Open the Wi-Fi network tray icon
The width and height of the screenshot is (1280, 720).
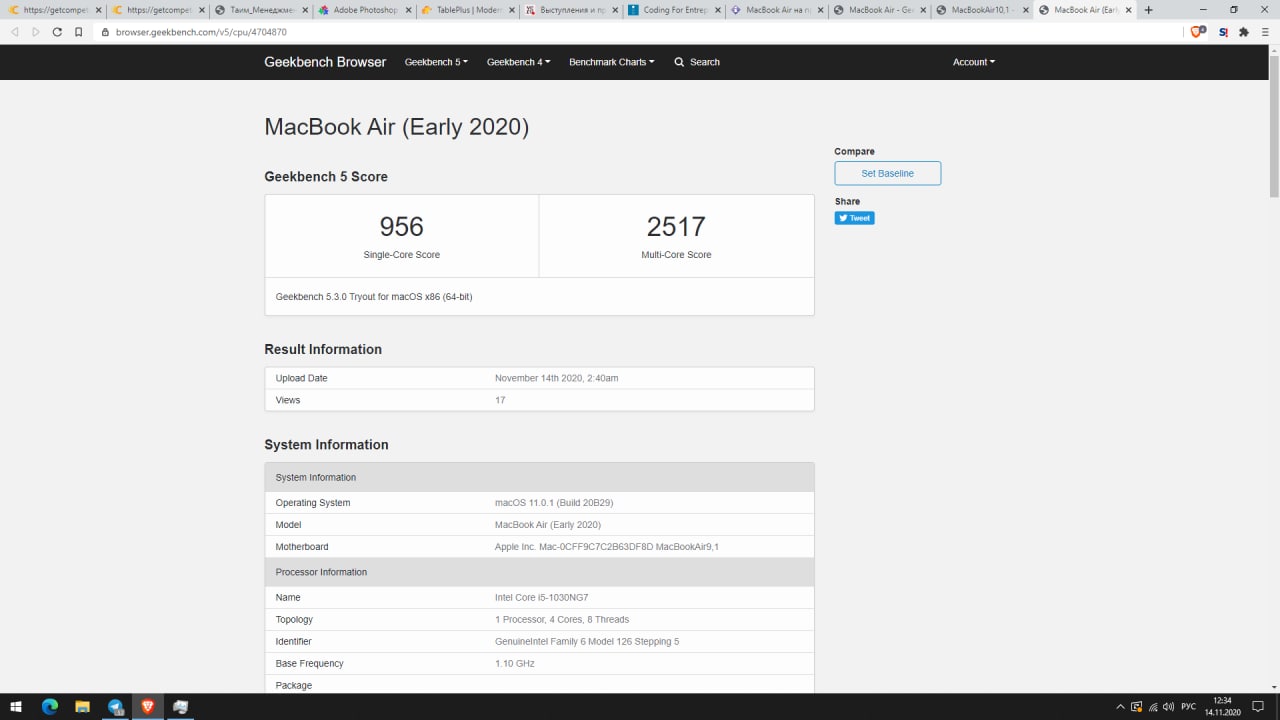1153,707
